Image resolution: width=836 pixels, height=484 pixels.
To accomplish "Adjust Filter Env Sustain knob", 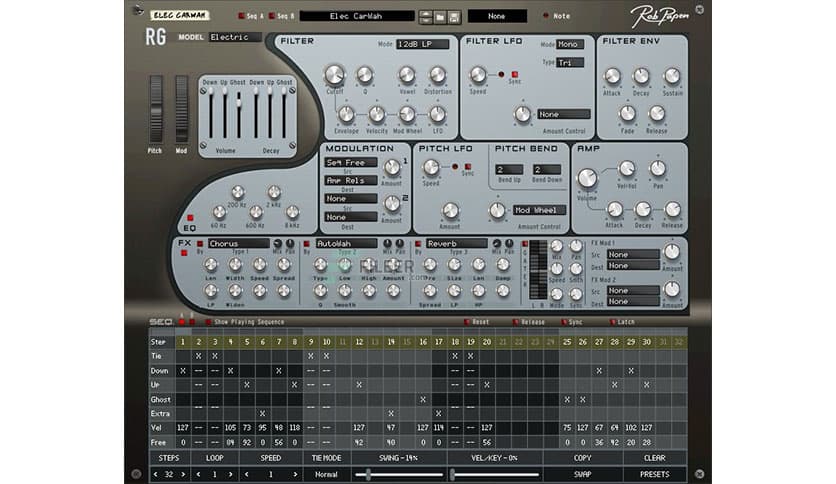I will pos(672,76).
